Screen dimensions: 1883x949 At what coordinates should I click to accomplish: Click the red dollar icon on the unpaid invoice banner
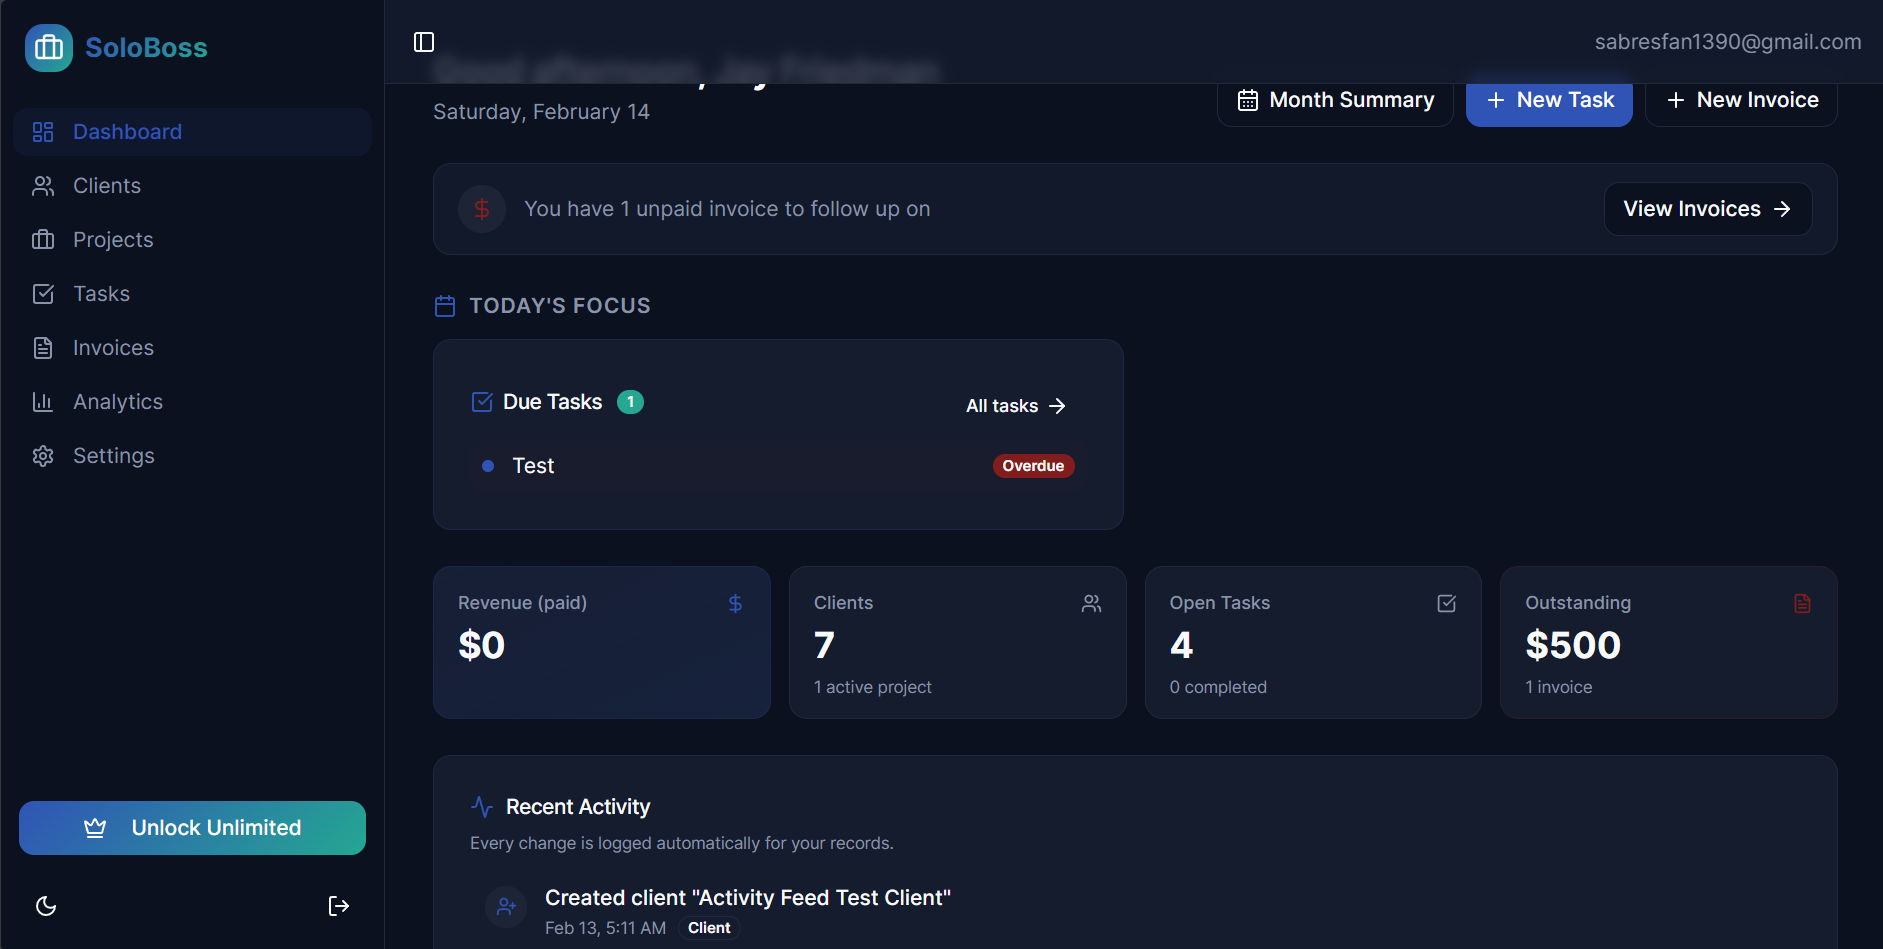482,208
